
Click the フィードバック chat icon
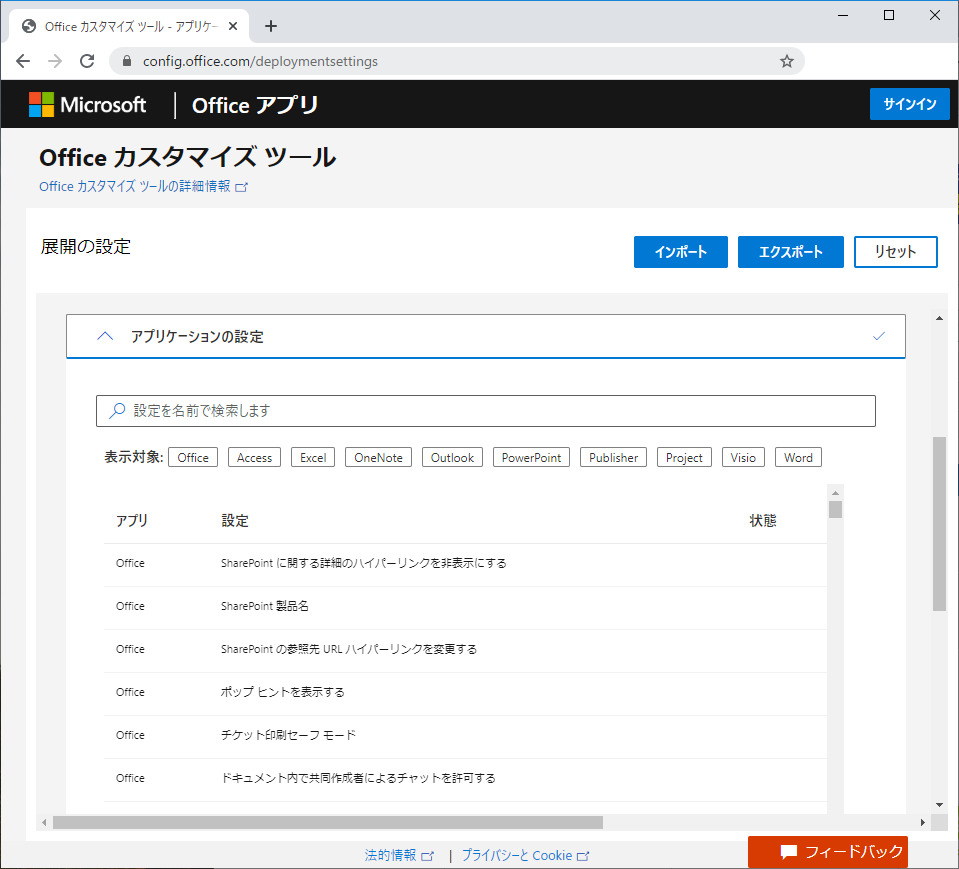788,851
